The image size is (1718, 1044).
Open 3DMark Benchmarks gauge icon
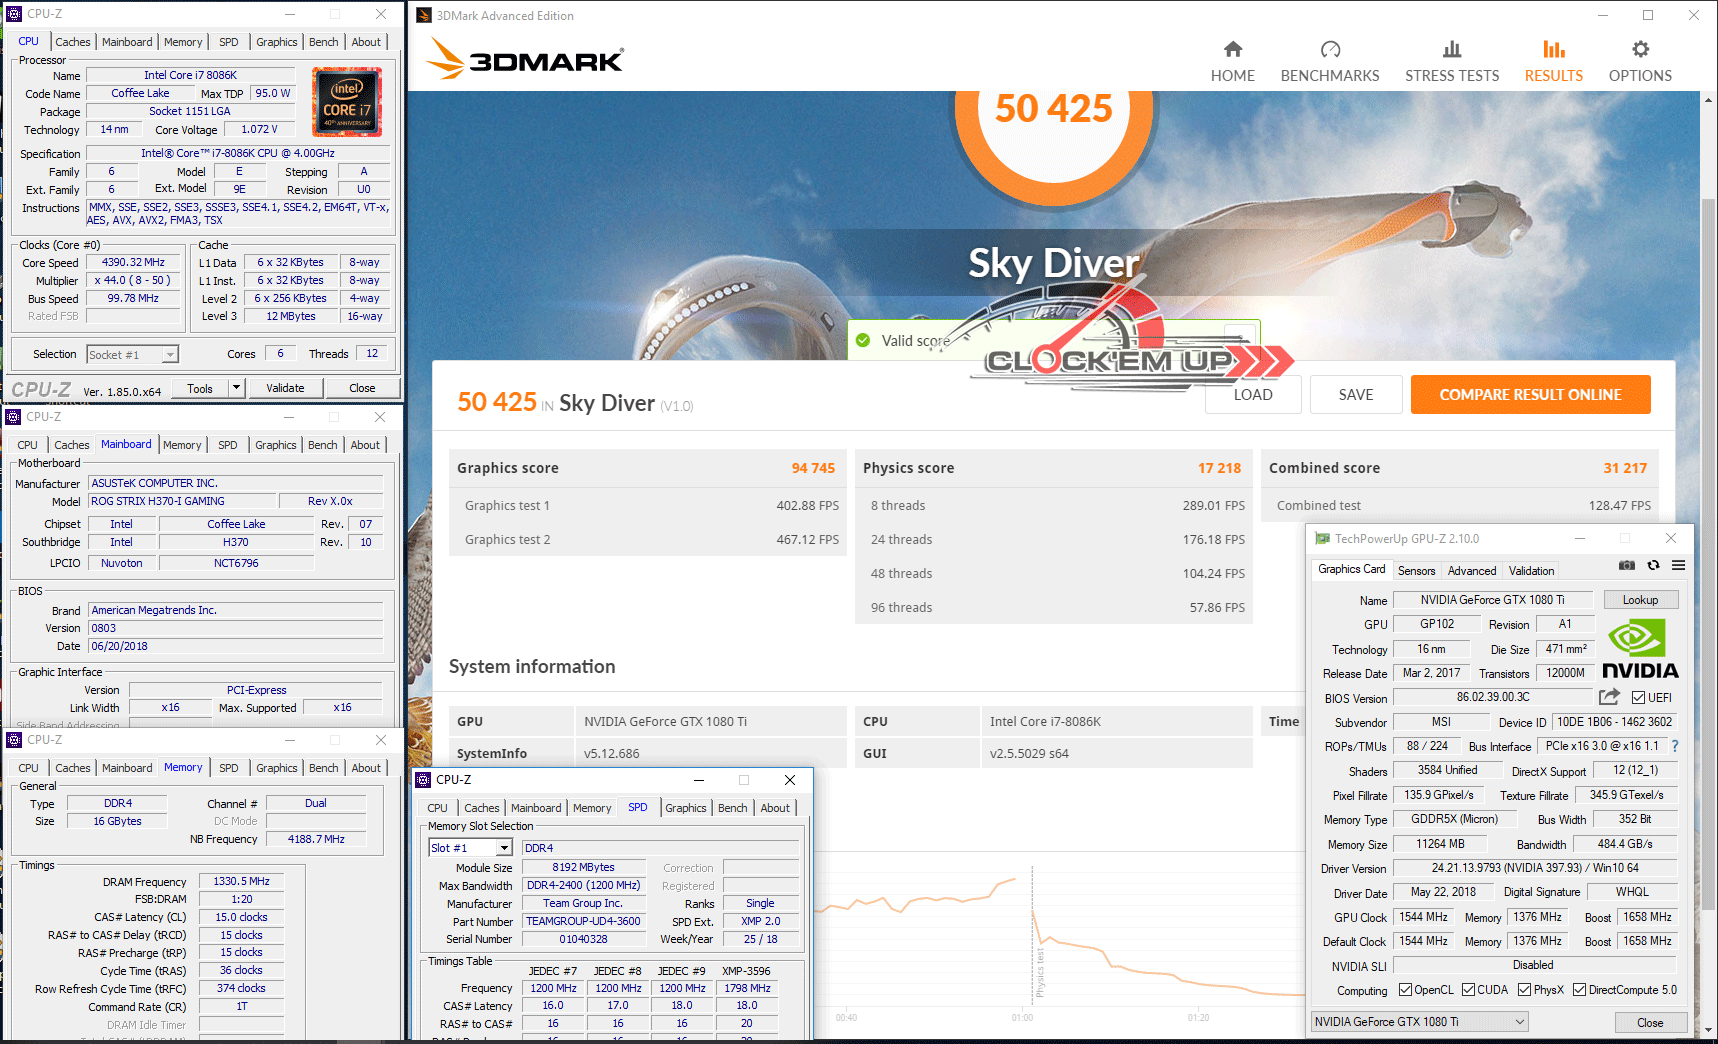pos(1329,50)
